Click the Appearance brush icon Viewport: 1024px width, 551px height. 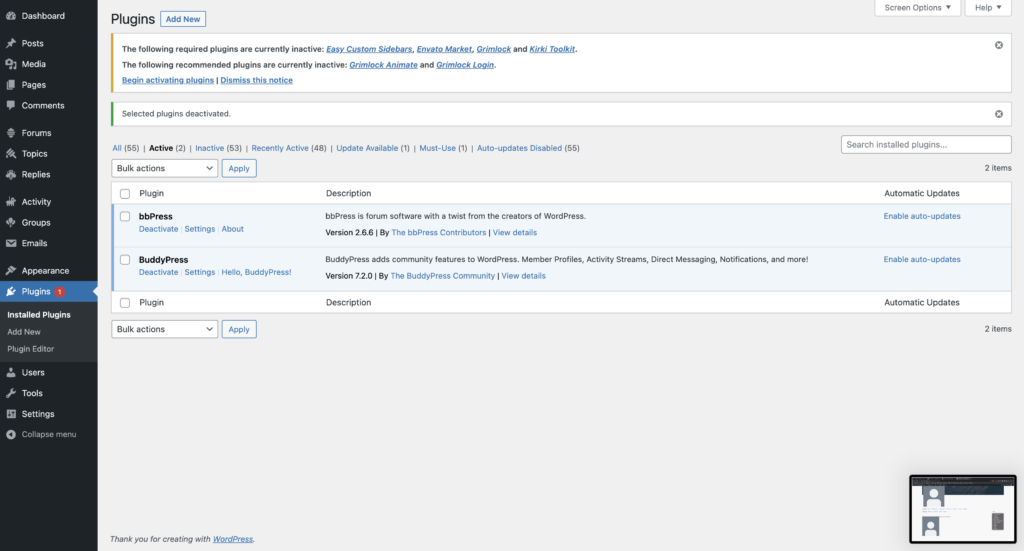pos(11,270)
